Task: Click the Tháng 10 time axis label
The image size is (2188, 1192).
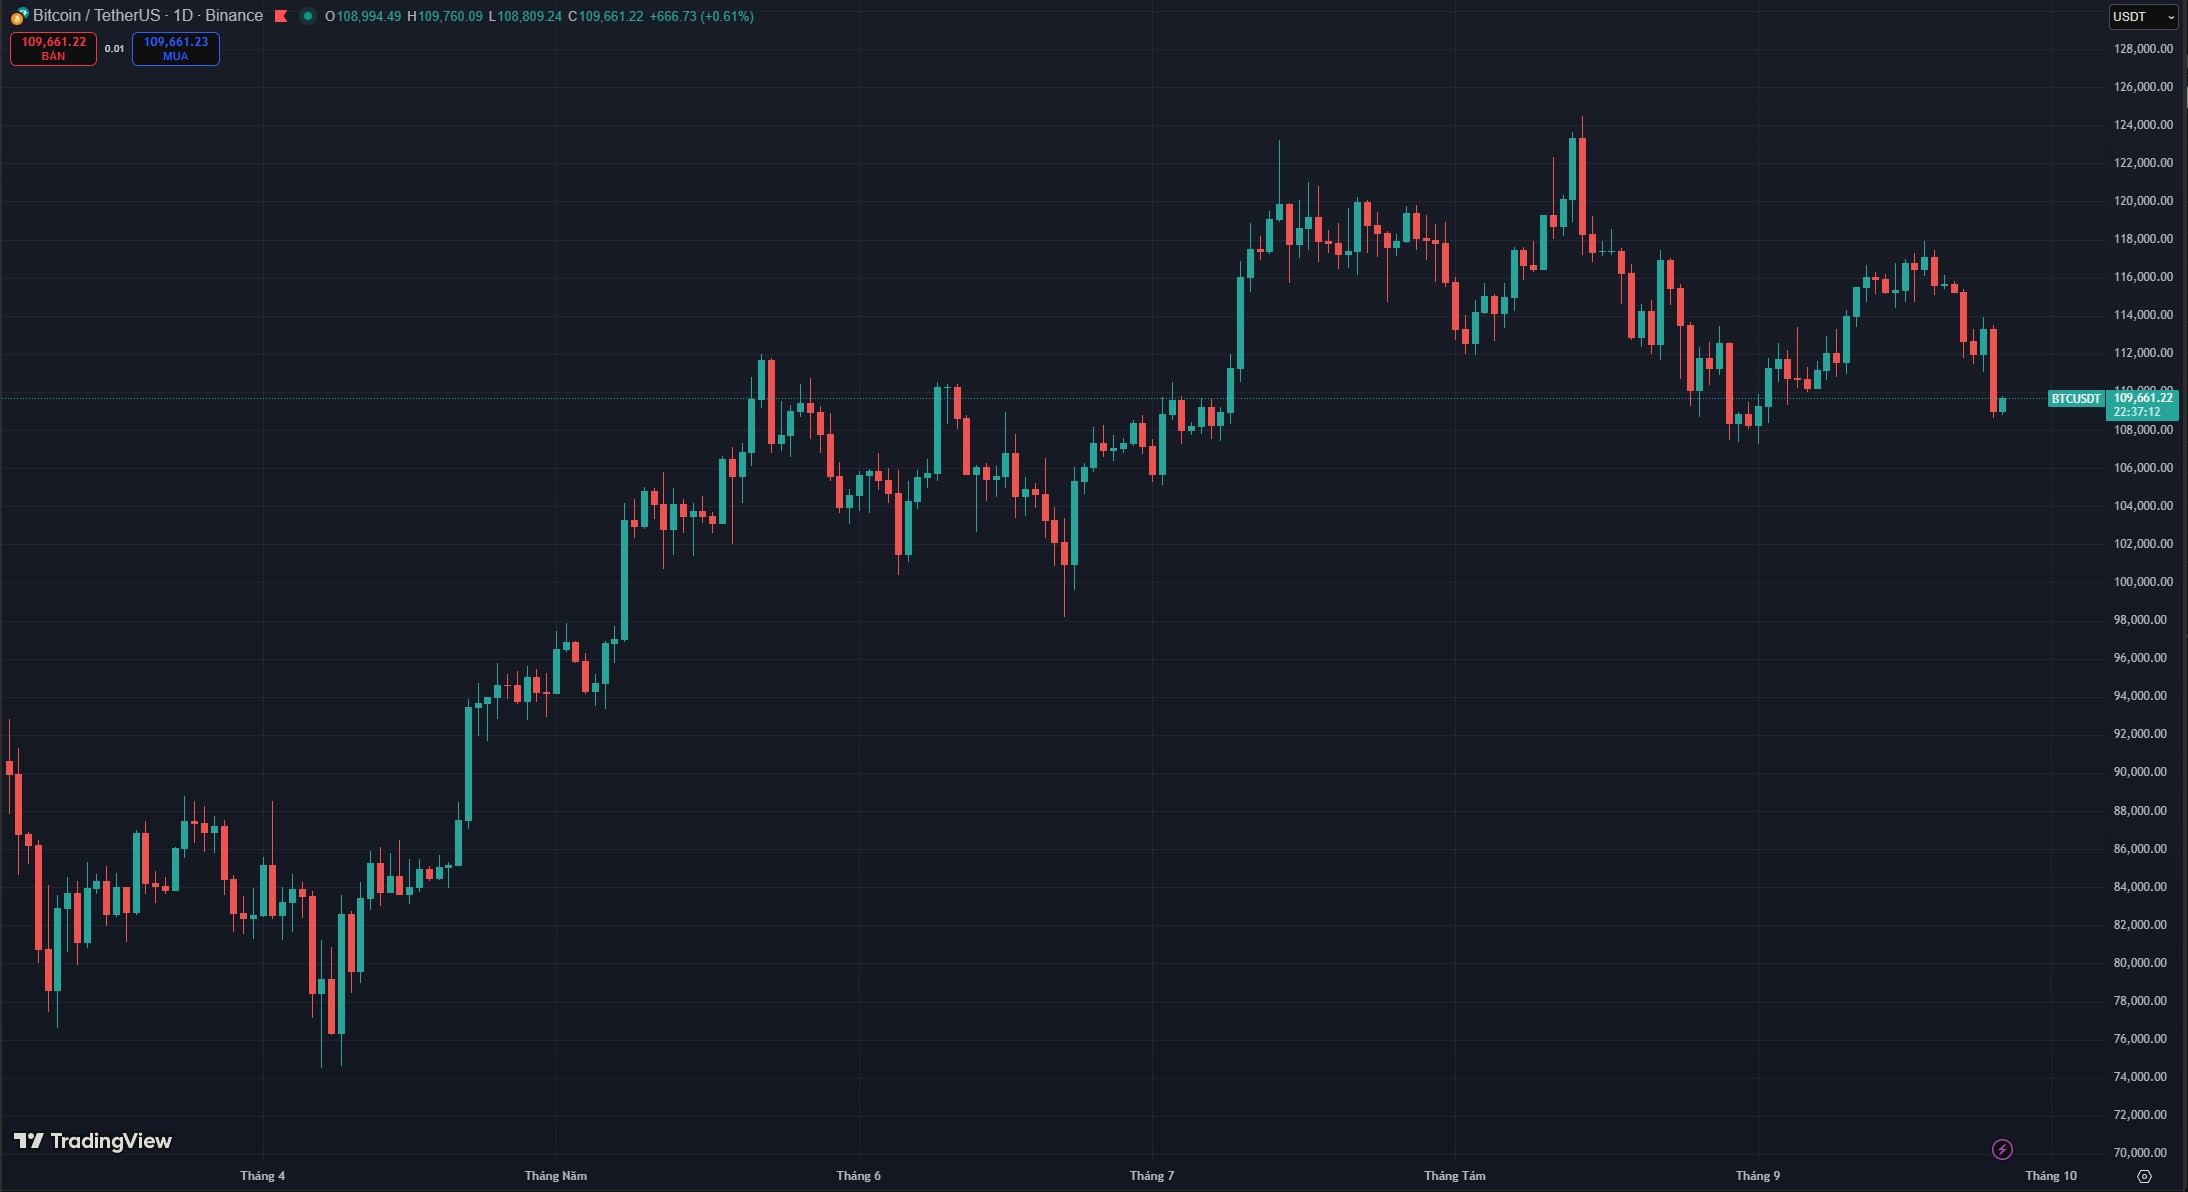Action: tap(2050, 1176)
